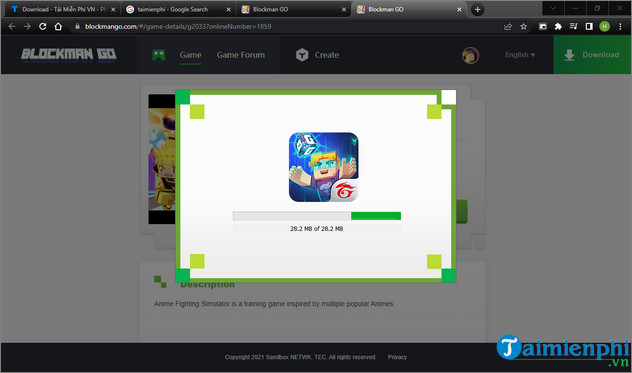
Task: Click the Copyright 2021 Sandbox footer text
Action: point(300,357)
